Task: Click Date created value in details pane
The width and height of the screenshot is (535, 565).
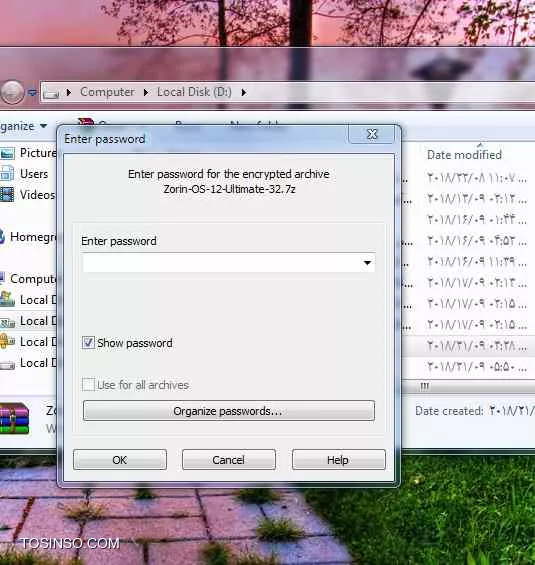Action: [x=512, y=411]
